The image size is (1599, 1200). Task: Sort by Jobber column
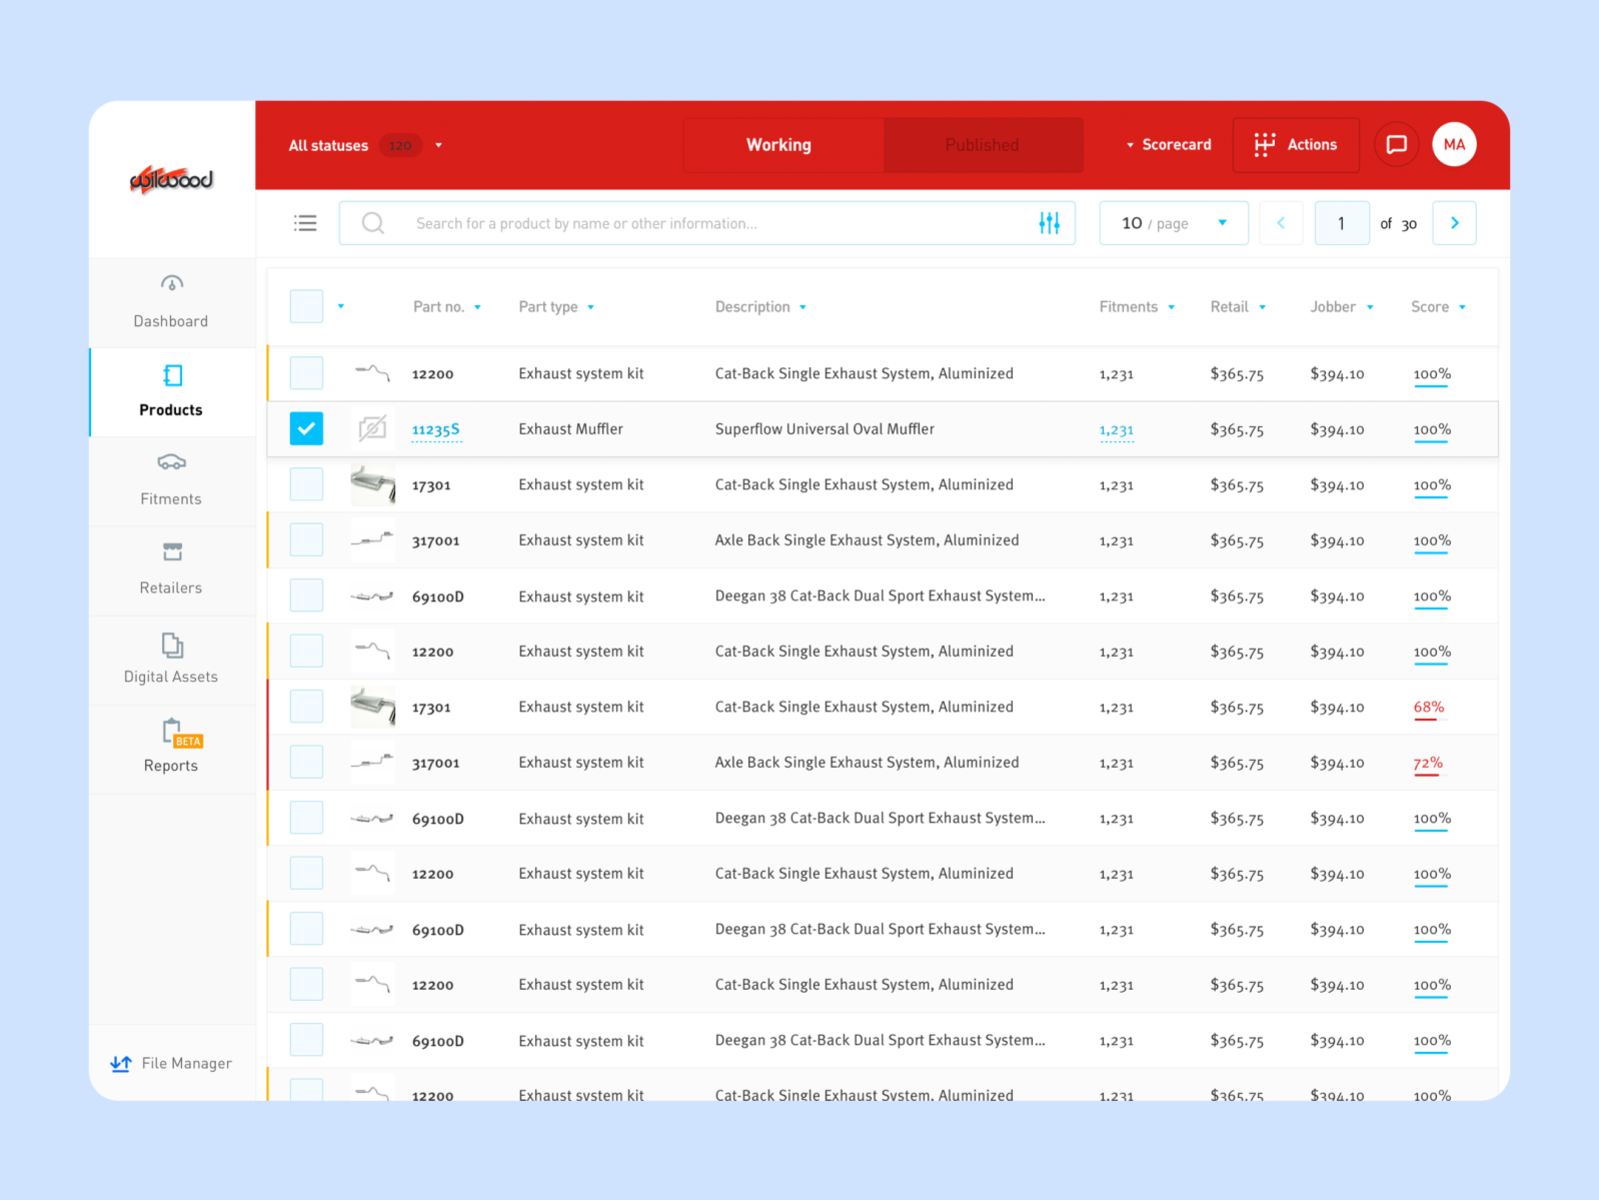click(1342, 307)
